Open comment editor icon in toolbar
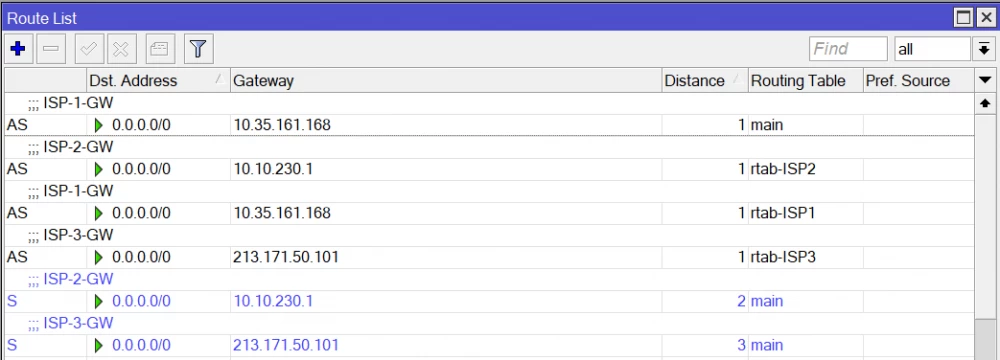The width and height of the screenshot is (1000, 360). 160,49
